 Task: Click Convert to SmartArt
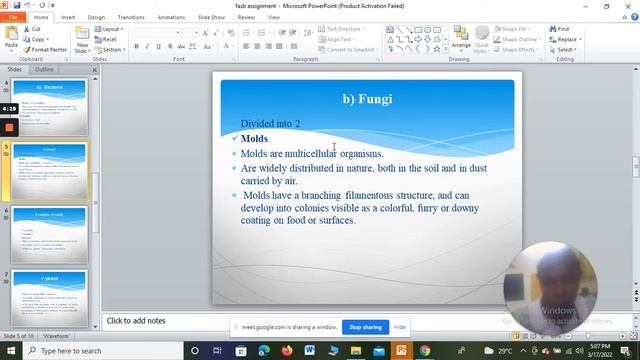pyautogui.click(x=348, y=49)
